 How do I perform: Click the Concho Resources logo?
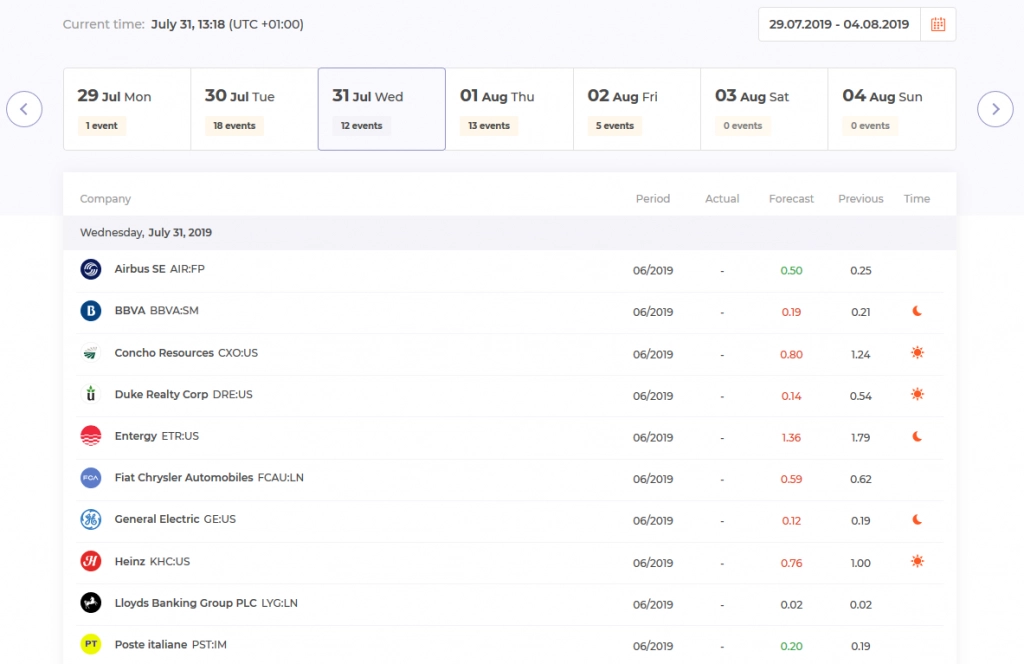(90, 353)
